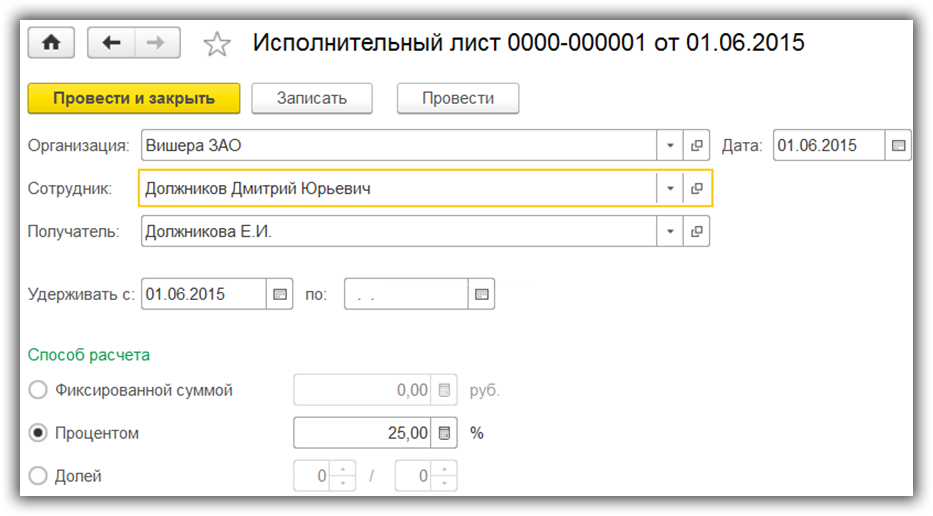Image resolution: width=933 pixels, height=516 pixels.
Task: Select Долей calculation method
Action: pos(38,476)
